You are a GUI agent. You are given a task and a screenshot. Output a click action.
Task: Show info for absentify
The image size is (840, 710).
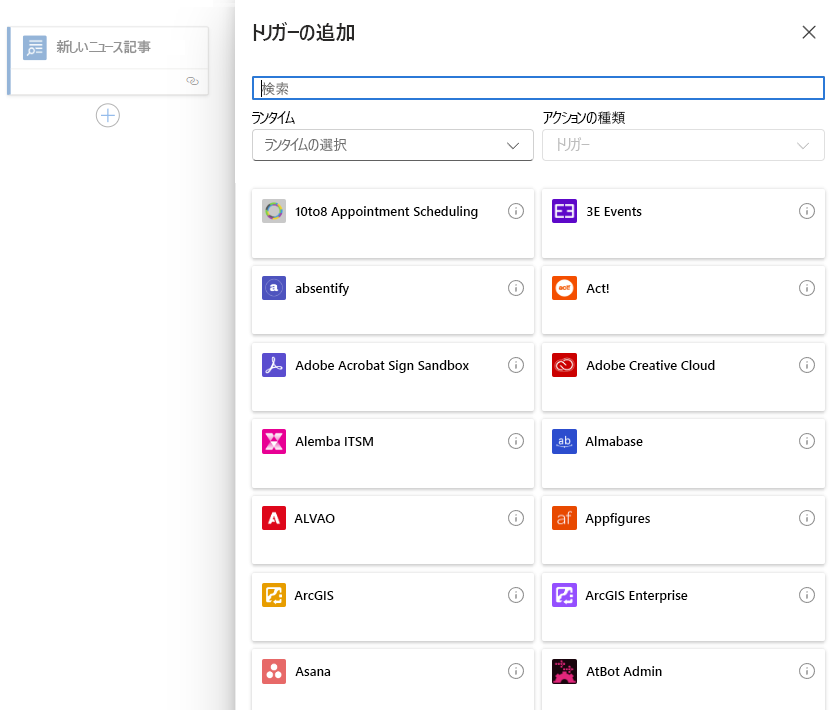pyautogui.click(x=516, y=288)
